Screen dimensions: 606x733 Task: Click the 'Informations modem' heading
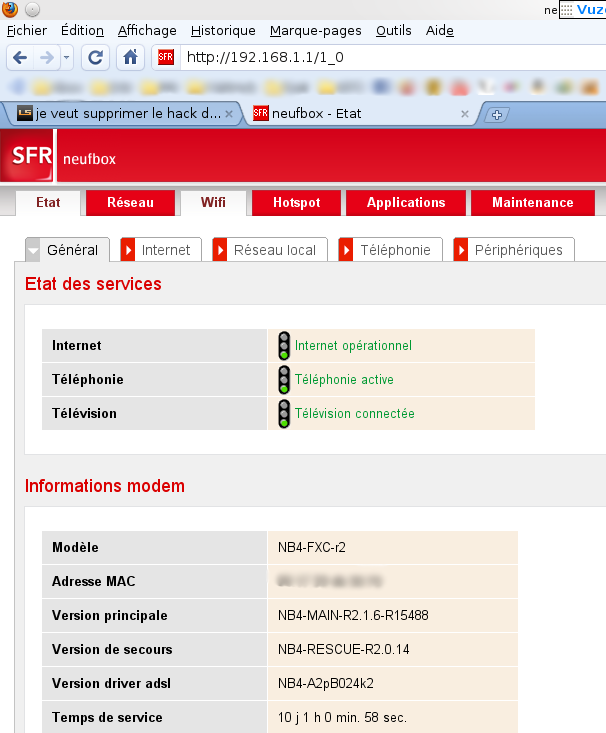pyautogui.click(x=105, y=486)
